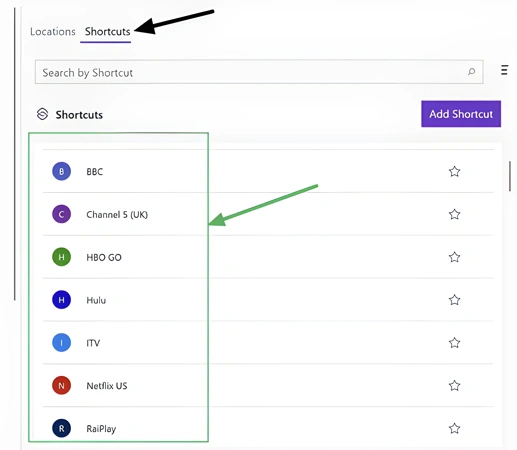Click the BBC avatar icon
This screenshot has width=517, height=450.
tap(61, 171)
